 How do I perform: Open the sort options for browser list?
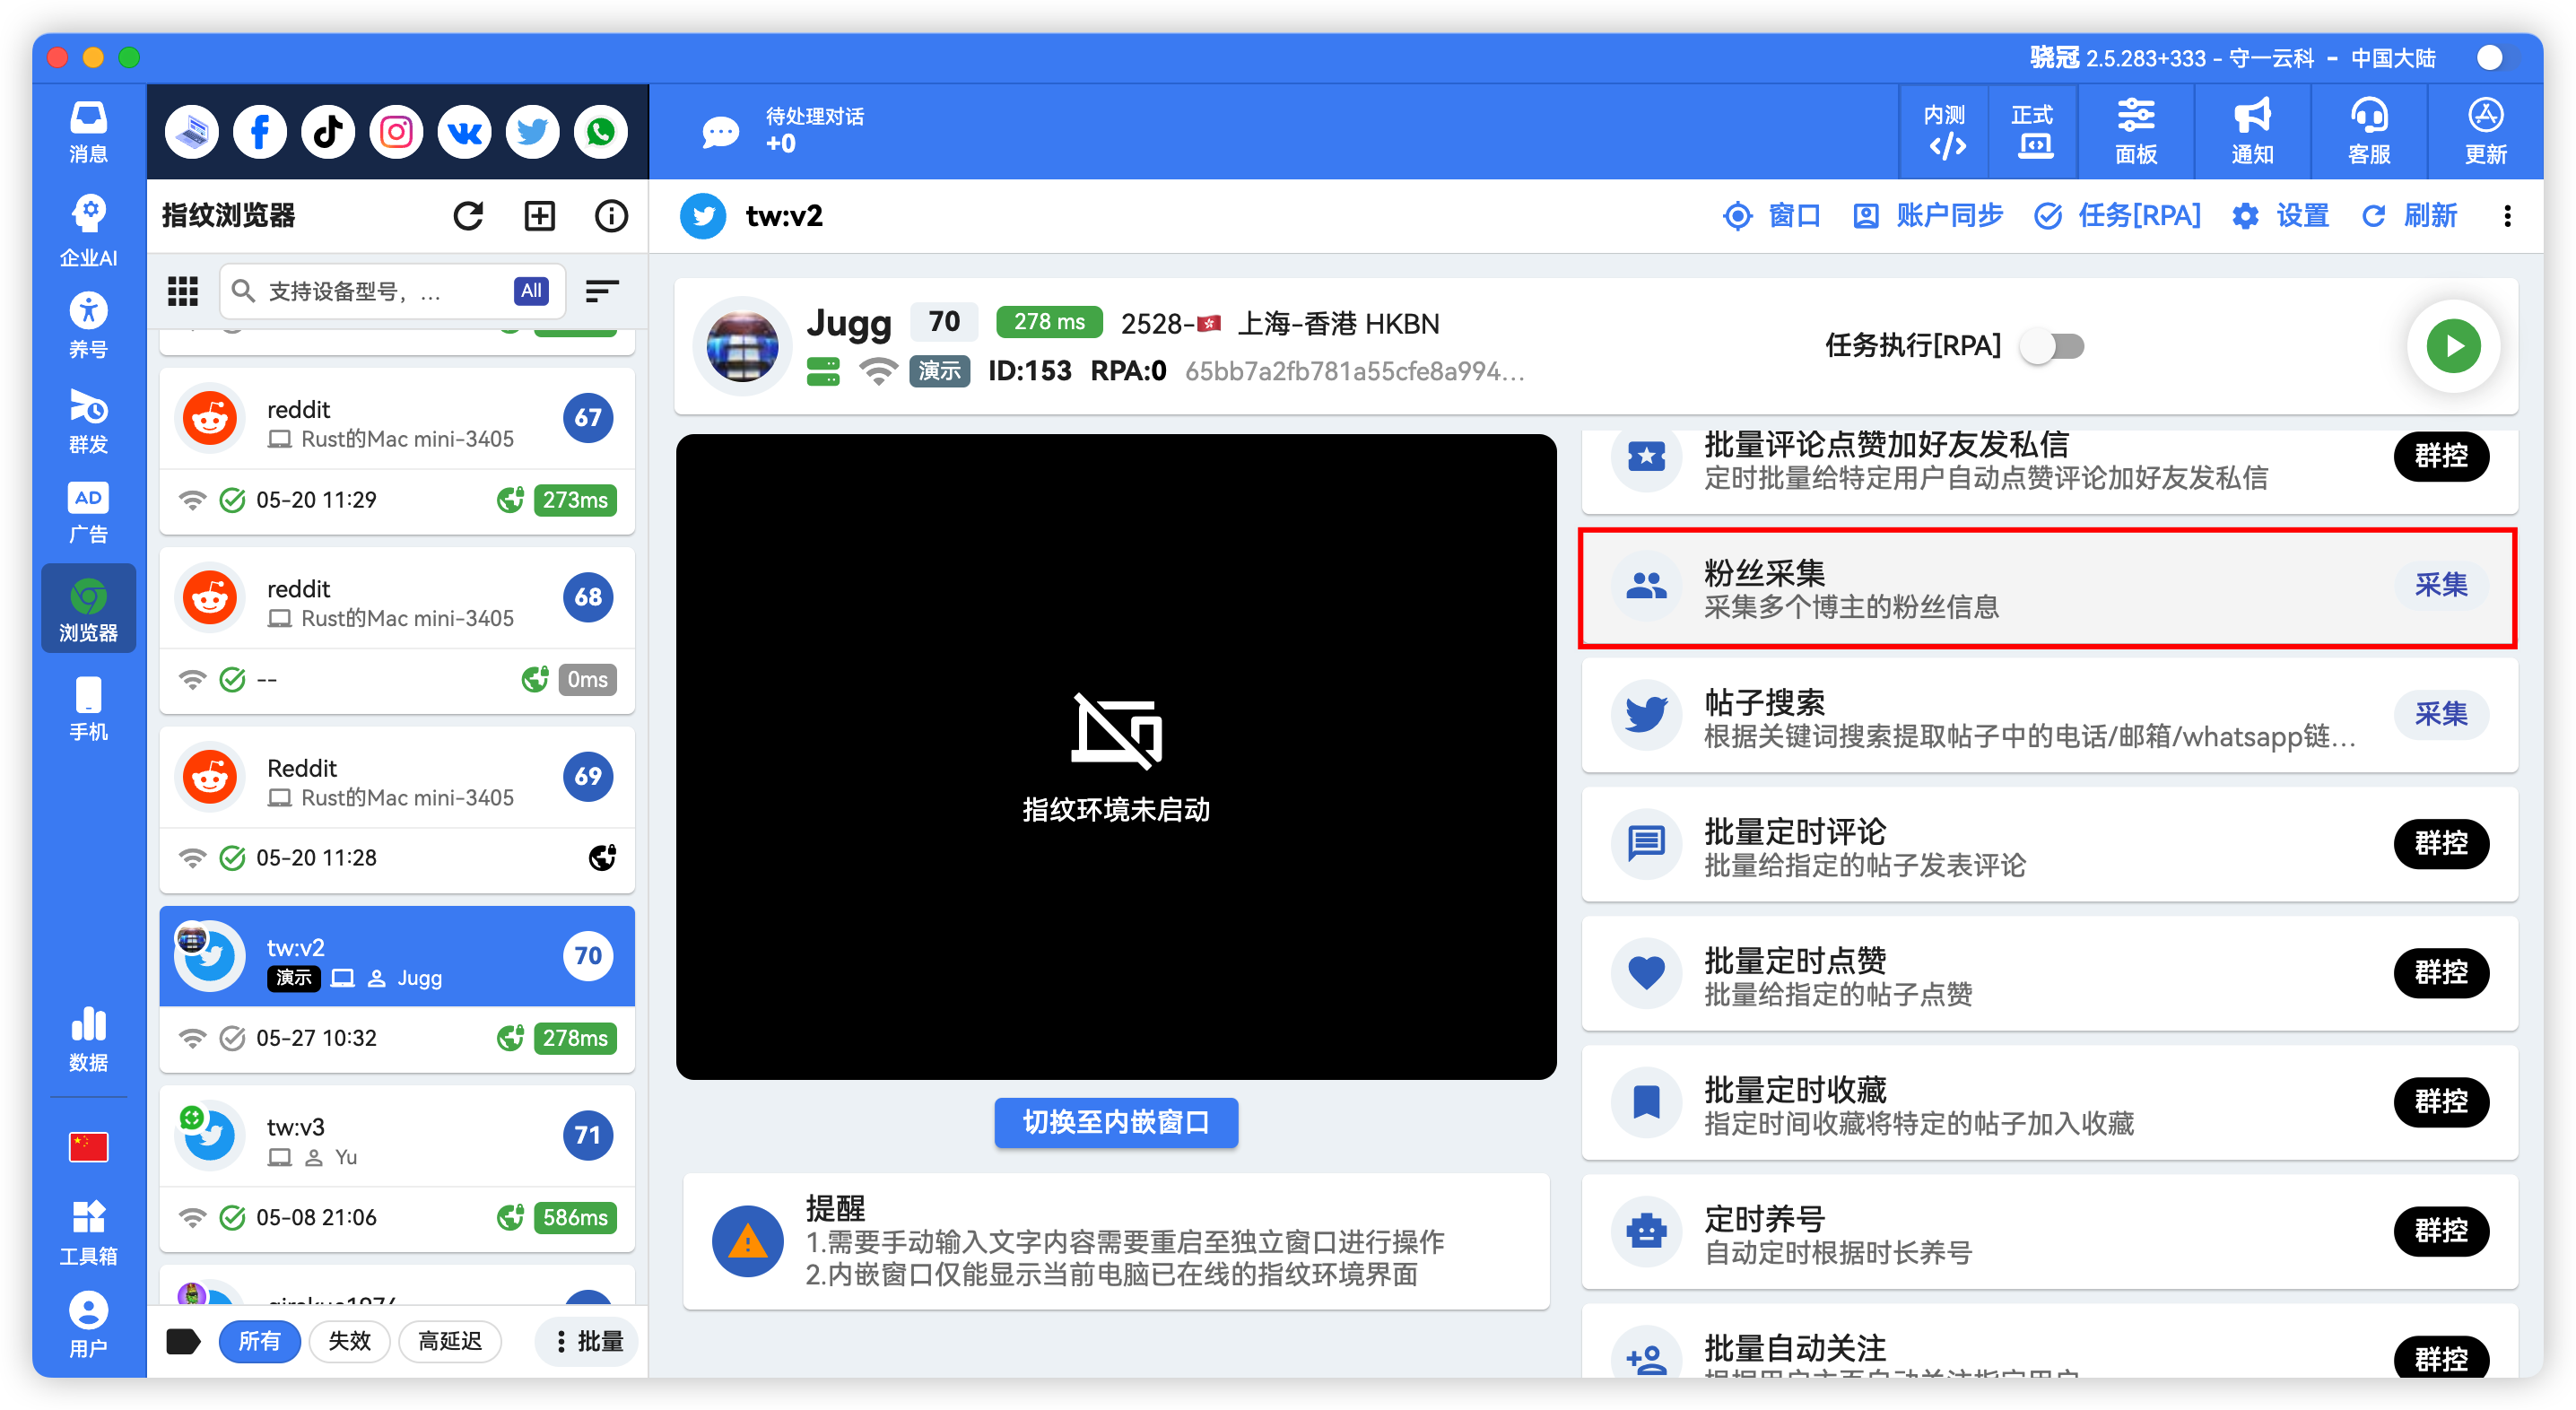[602, 291]
